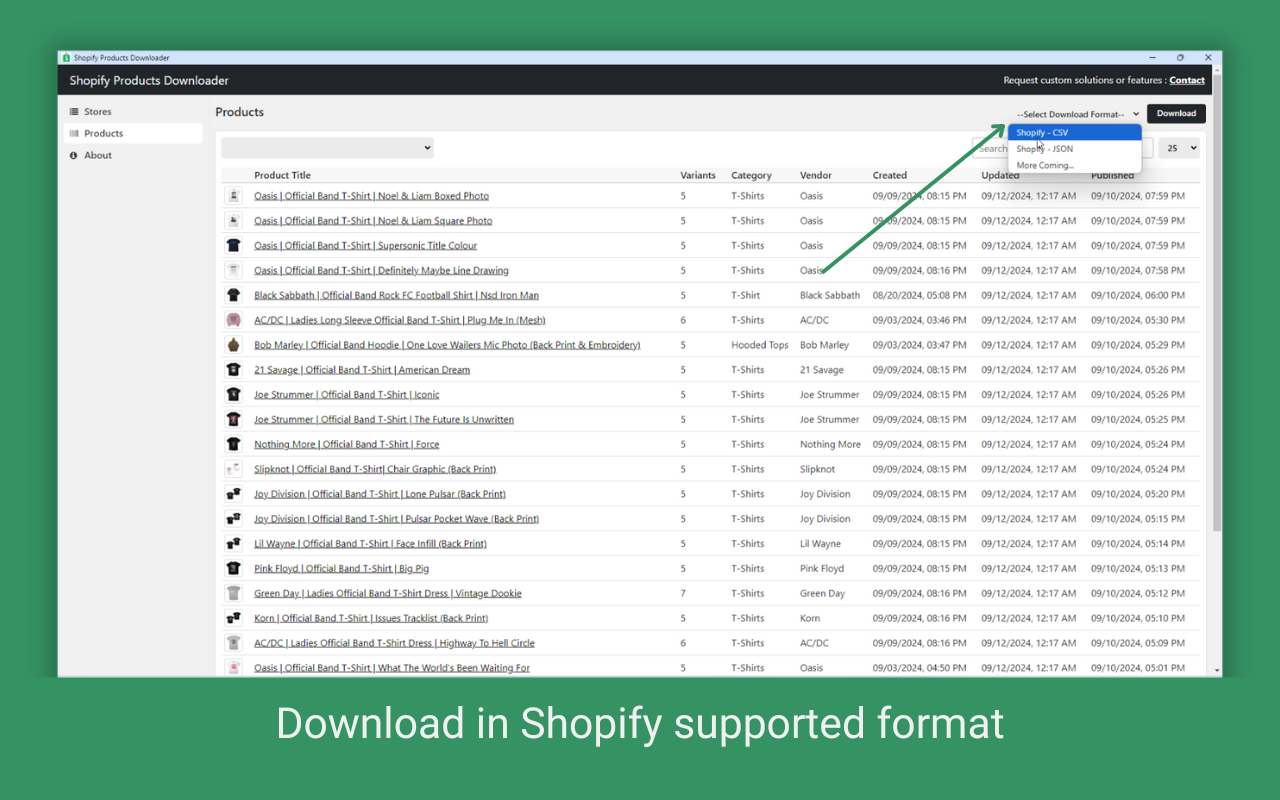1280x800 pixels.
Task: Click thumbnail of Green Day Vintage Dookie dress
Action: (x=233, y=593)
